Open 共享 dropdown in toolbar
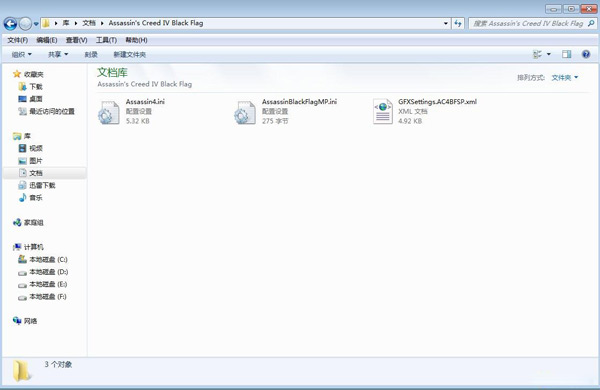Screen dimensions: 600x390 pyautogui.click(x=58, y=54)
